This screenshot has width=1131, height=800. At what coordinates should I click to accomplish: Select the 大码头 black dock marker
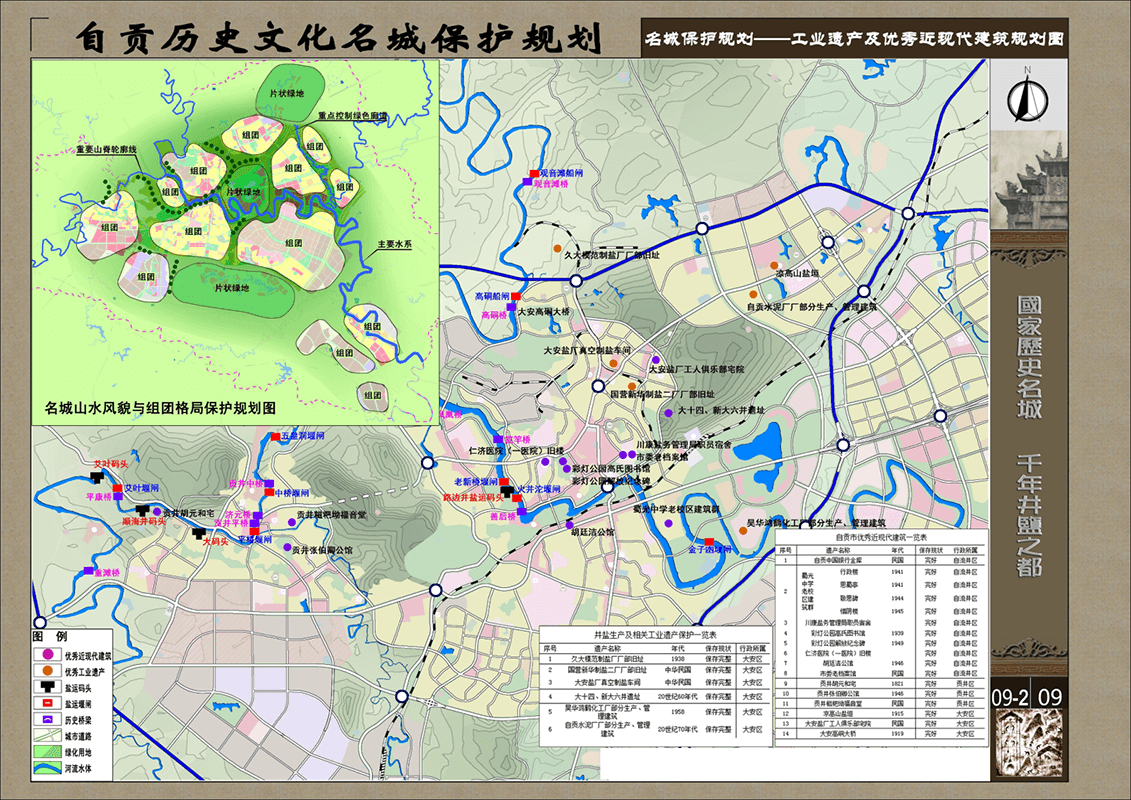197,532
